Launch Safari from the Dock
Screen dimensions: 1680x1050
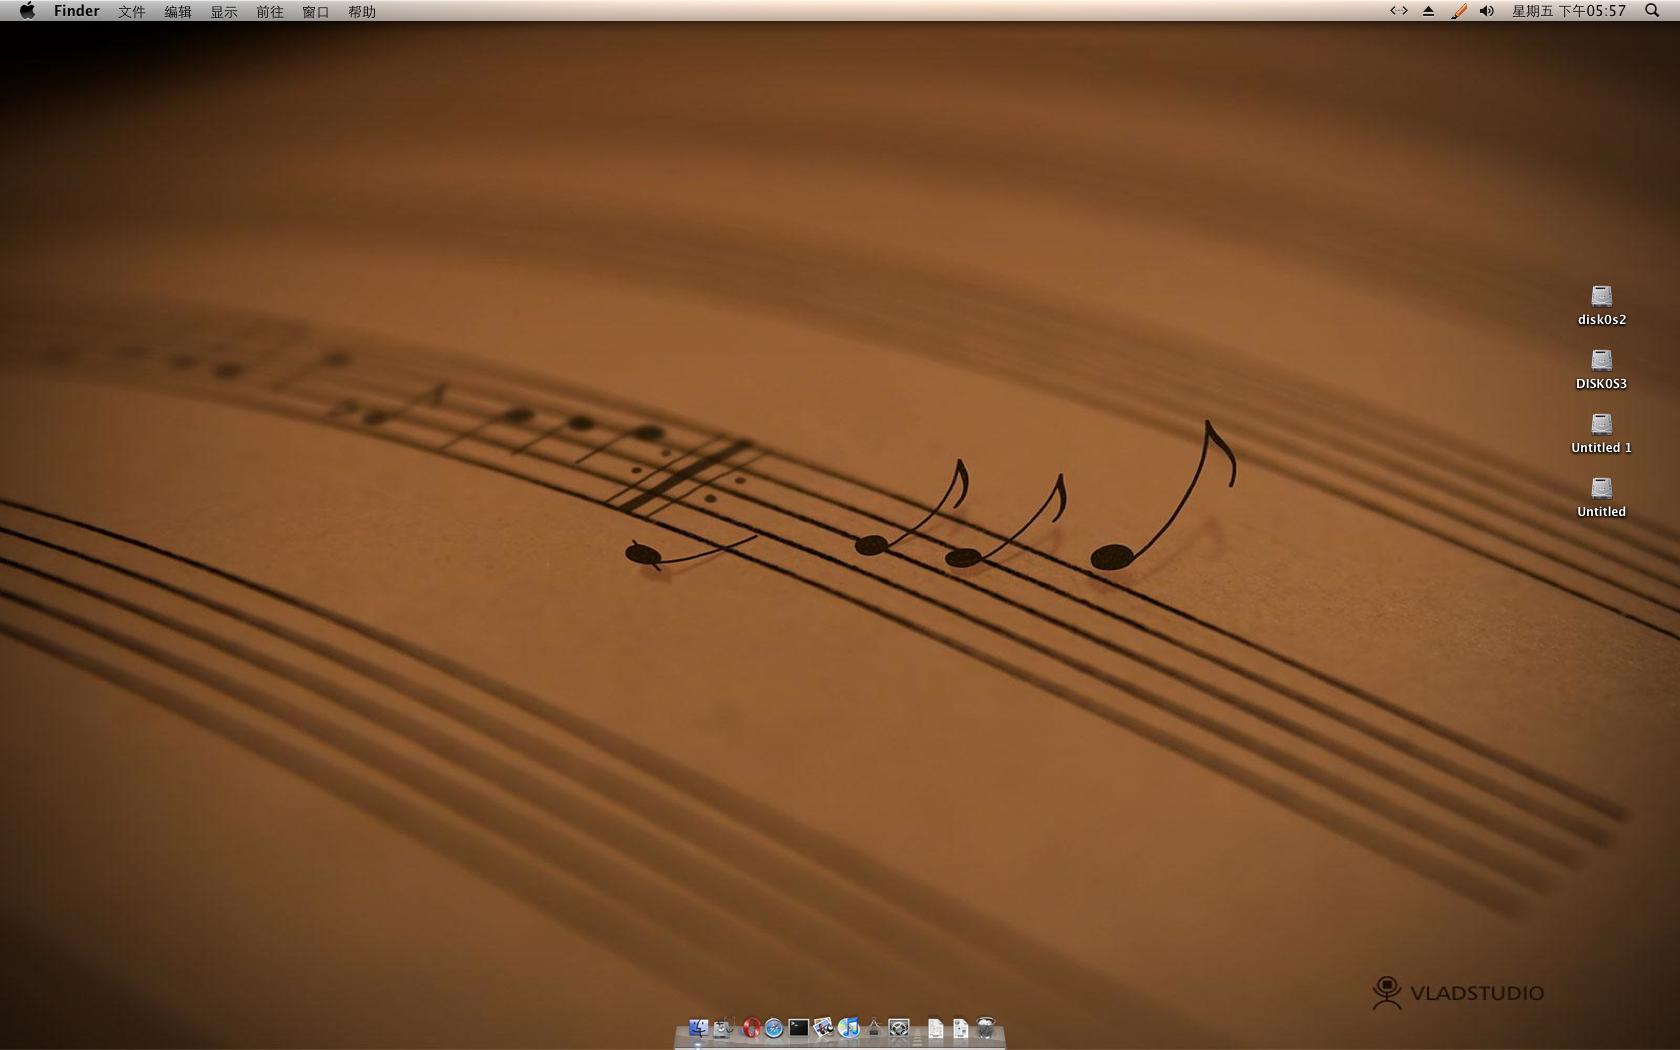(x=774, y=1028)
